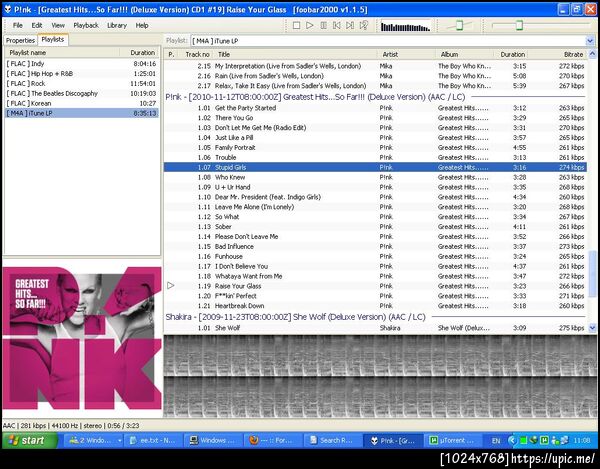600x469 pixels.
Task: Select track So What
Action: point(375,217)
